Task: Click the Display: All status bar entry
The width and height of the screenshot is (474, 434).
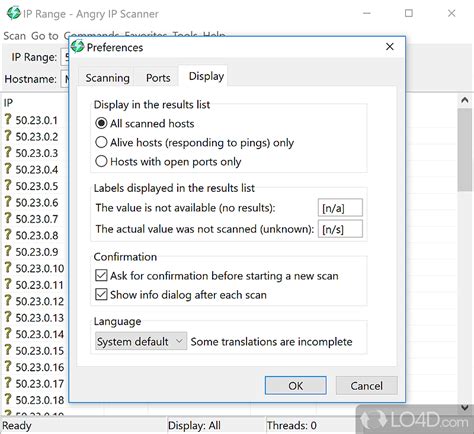Action: tap(194, 425)
